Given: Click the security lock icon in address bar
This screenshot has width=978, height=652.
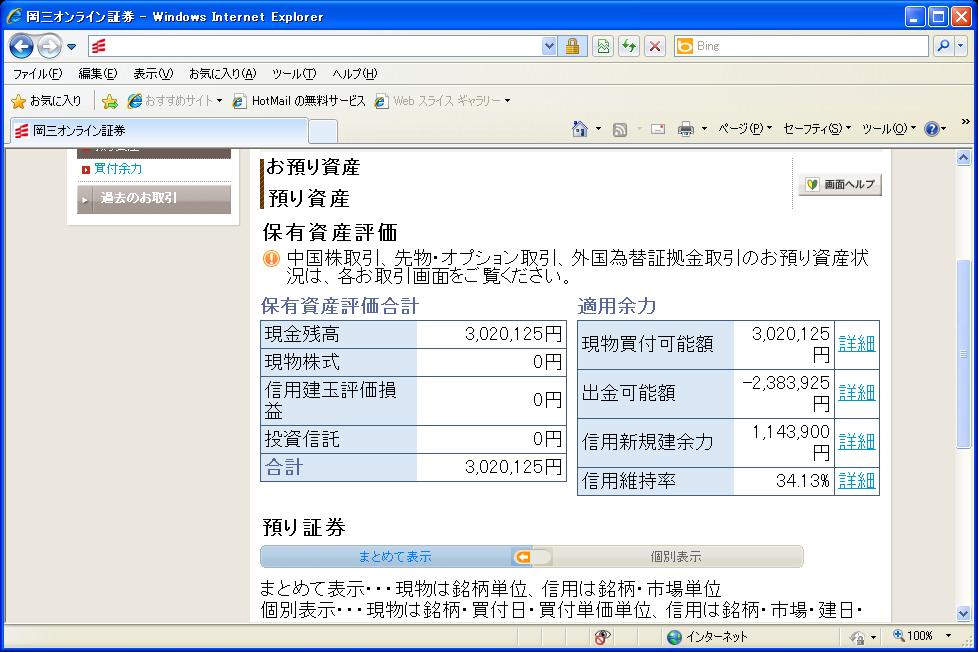Looking at the screenshot, I should (x=573, y=46).
